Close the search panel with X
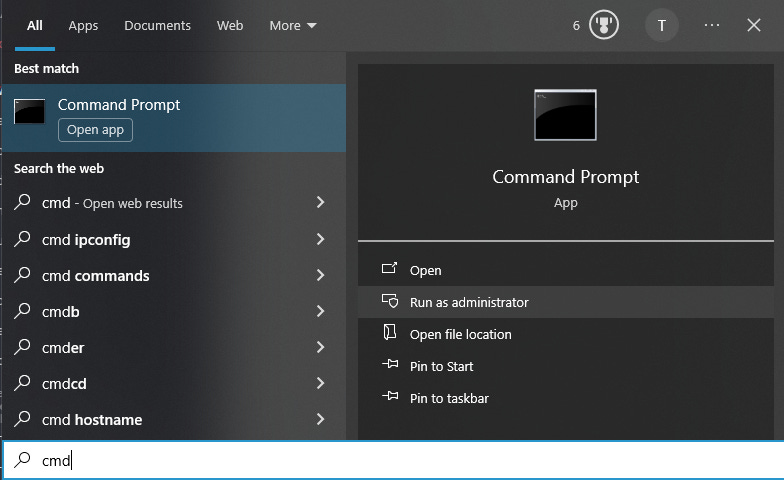 coord(754,25)
